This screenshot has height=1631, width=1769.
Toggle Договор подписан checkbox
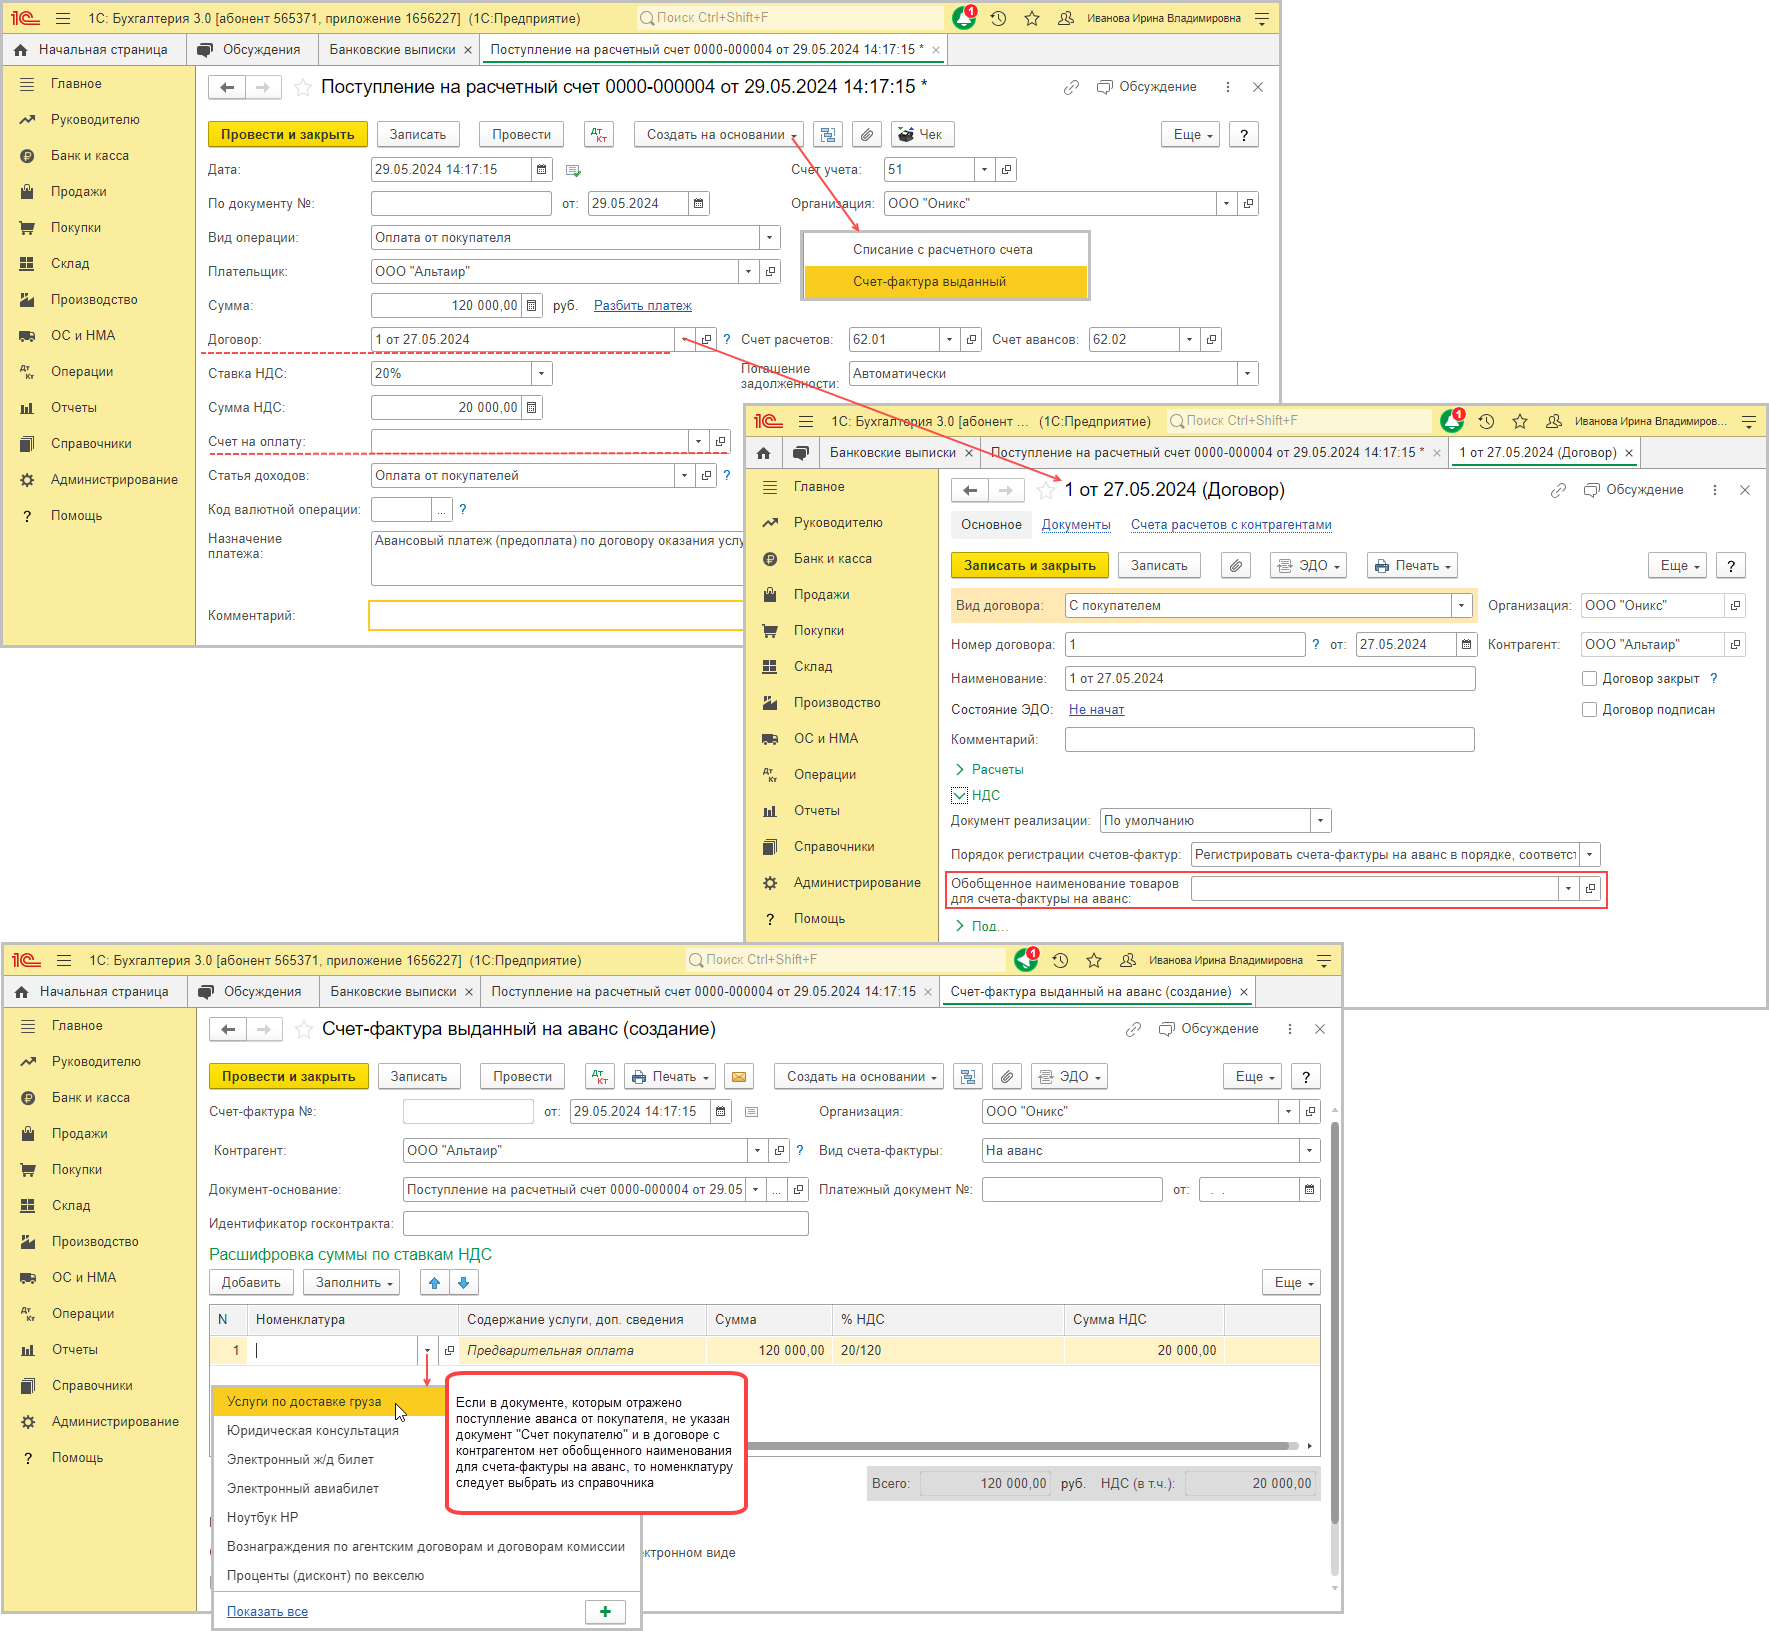click(x=1589, y=710)
